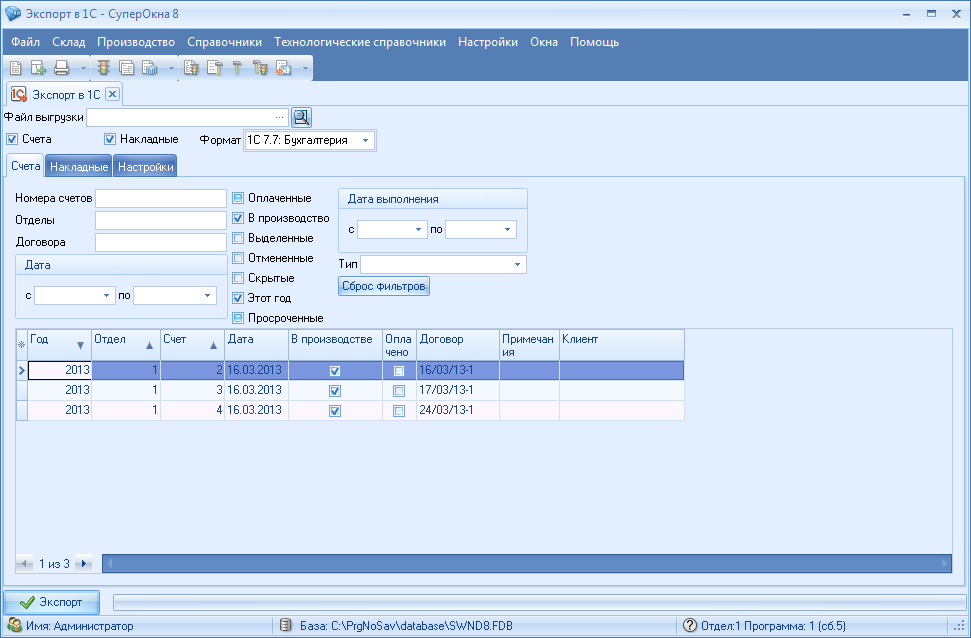This screenshot has height=638, width=971.
Task: Open the Тип dropdown
Action: (517, 264)
